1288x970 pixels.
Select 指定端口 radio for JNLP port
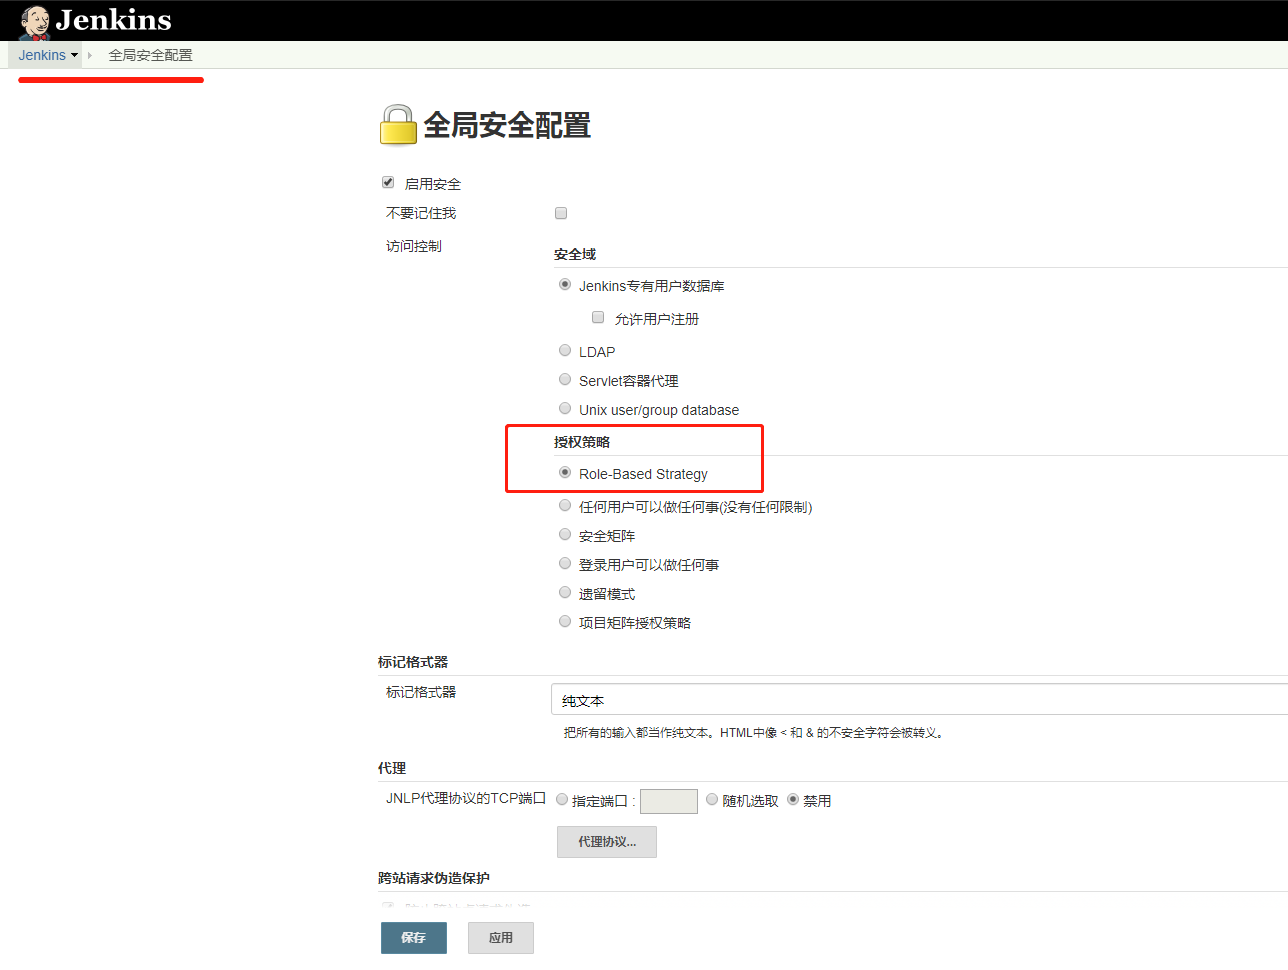[562, 799]
